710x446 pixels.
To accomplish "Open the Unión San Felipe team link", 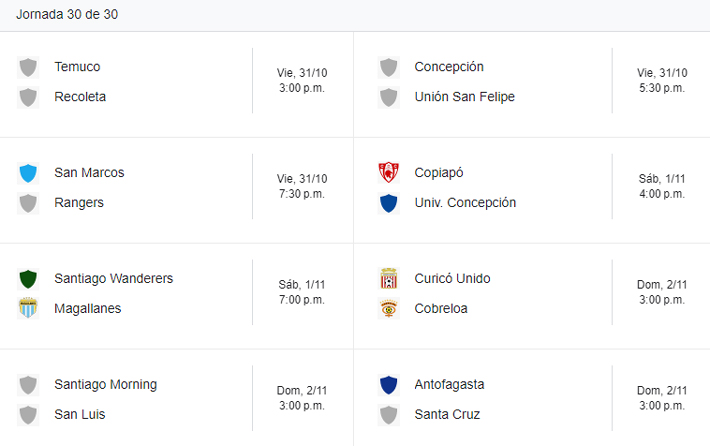I will click(464, 97).
